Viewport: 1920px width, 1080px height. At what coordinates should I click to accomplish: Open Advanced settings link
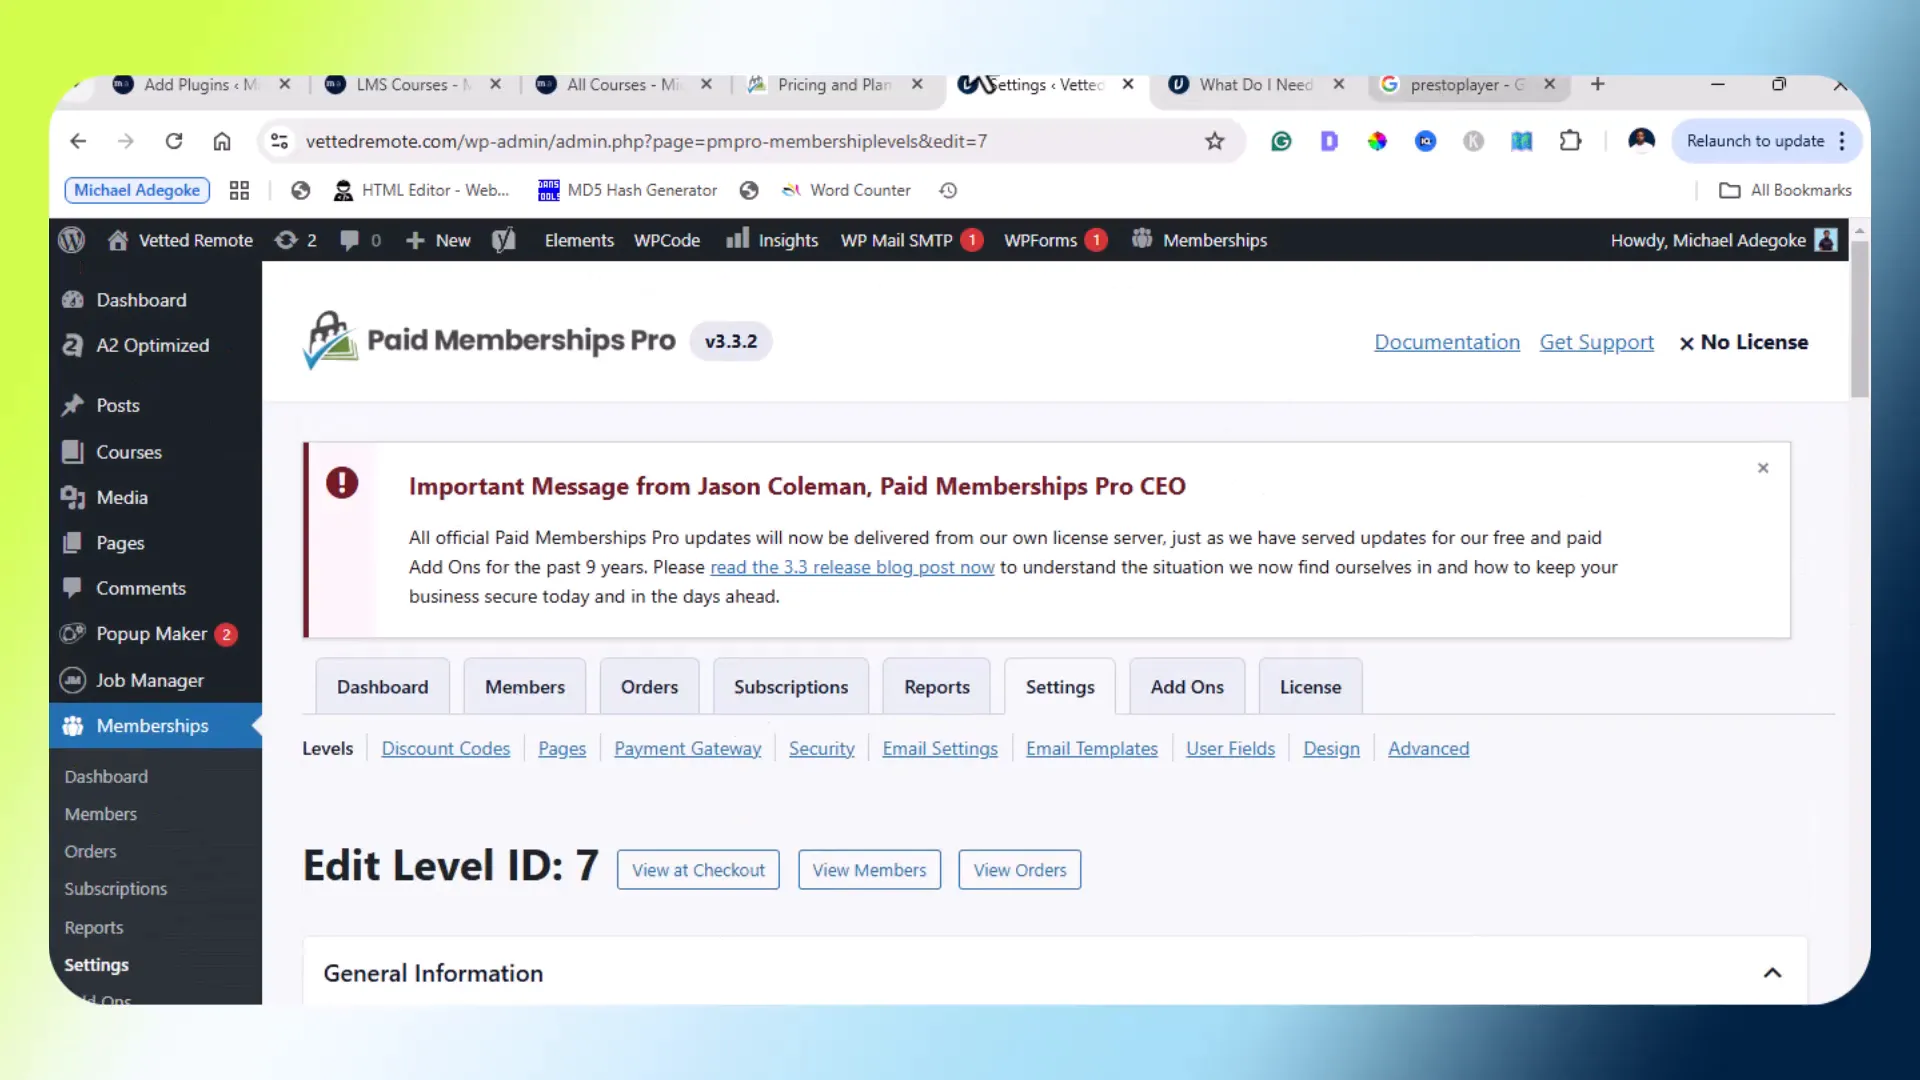click(1428, 748)
